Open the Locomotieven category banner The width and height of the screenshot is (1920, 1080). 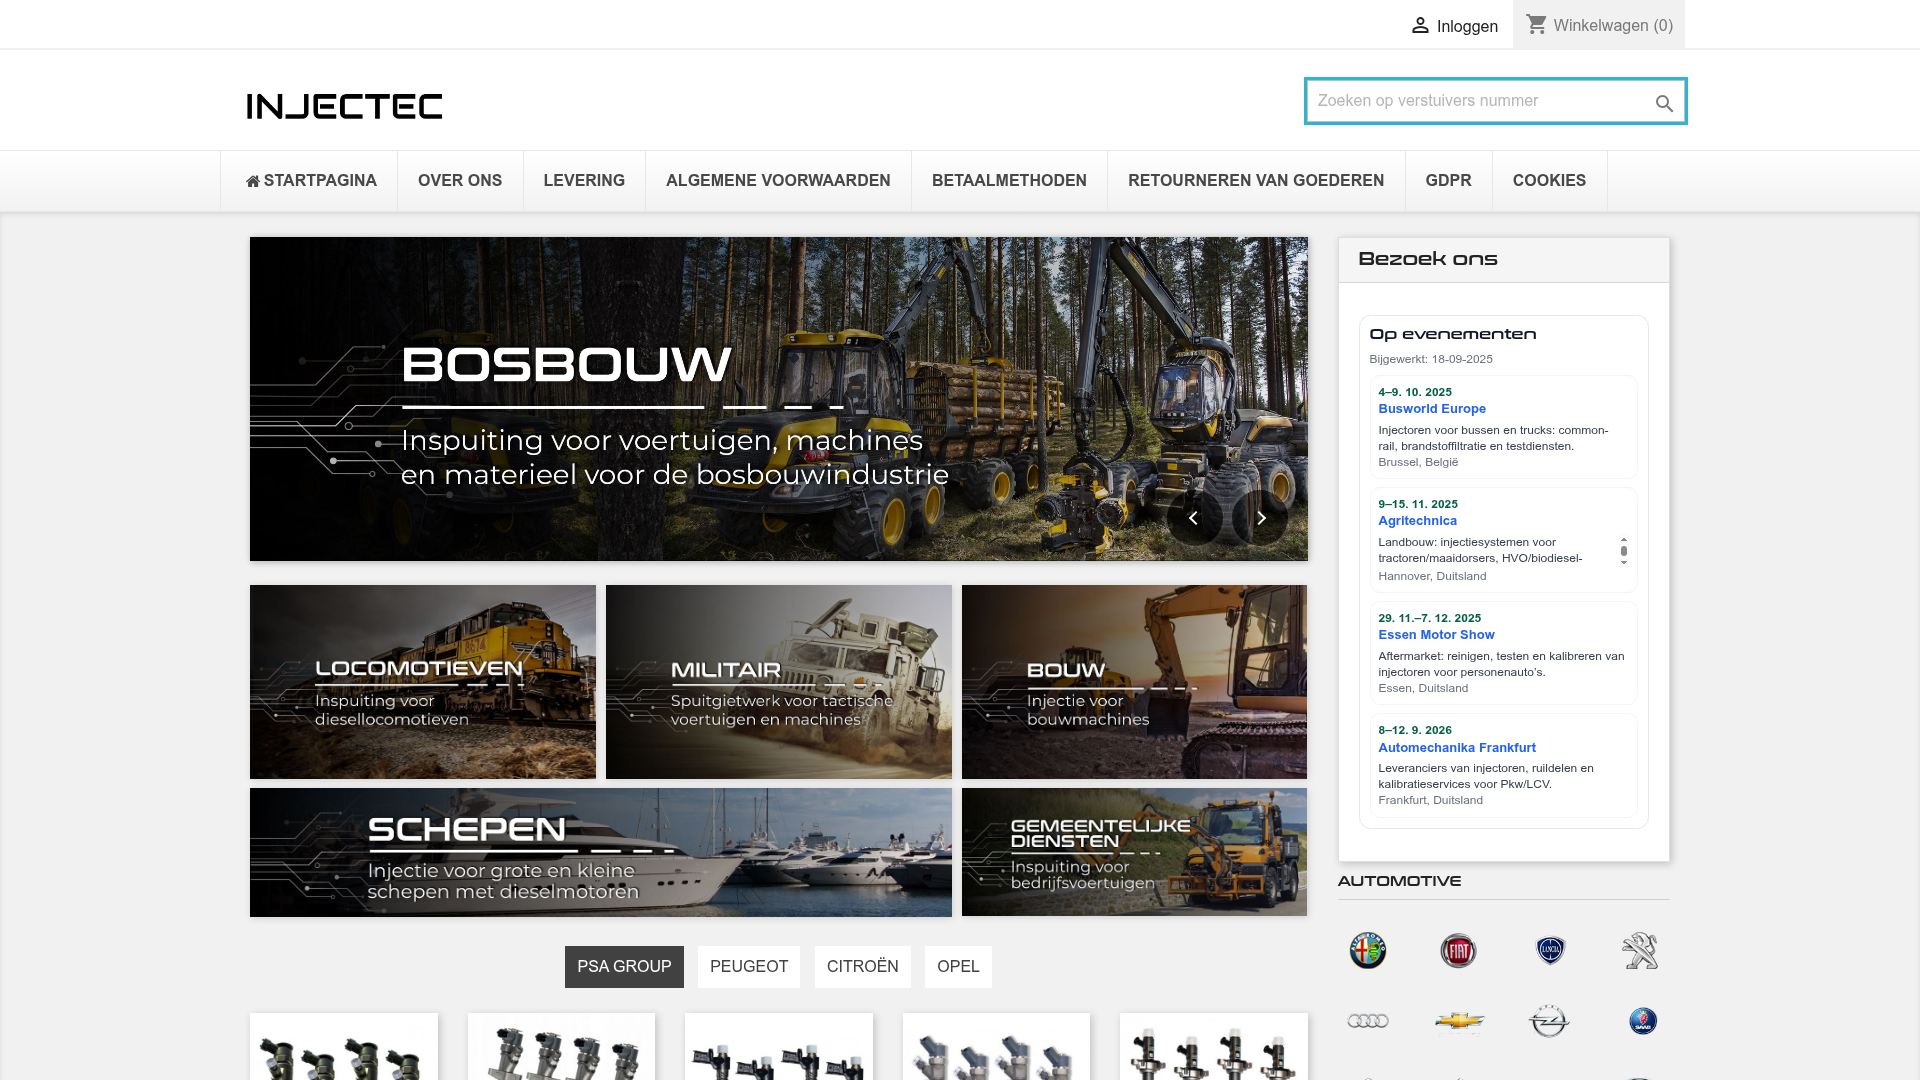[x=423, y=682]
